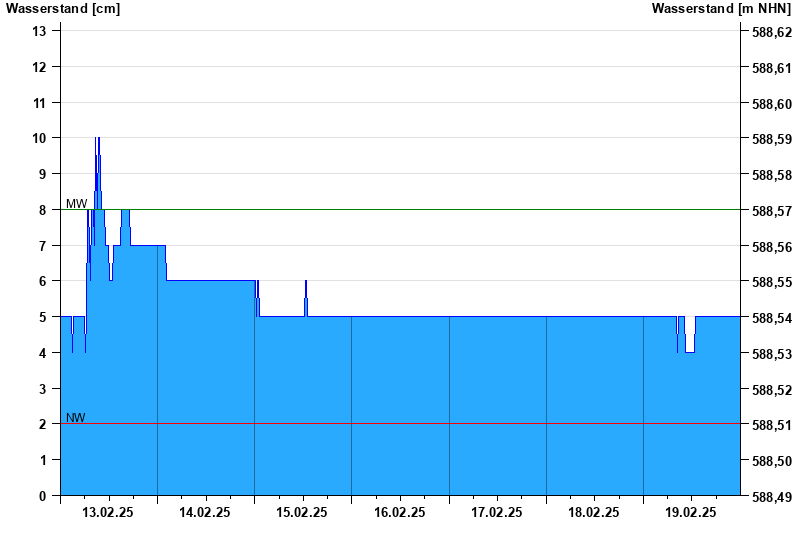Click left axis value 0
Image resolution: width=800 pixels, height=550 pixels.
click(x=42, y=496)
